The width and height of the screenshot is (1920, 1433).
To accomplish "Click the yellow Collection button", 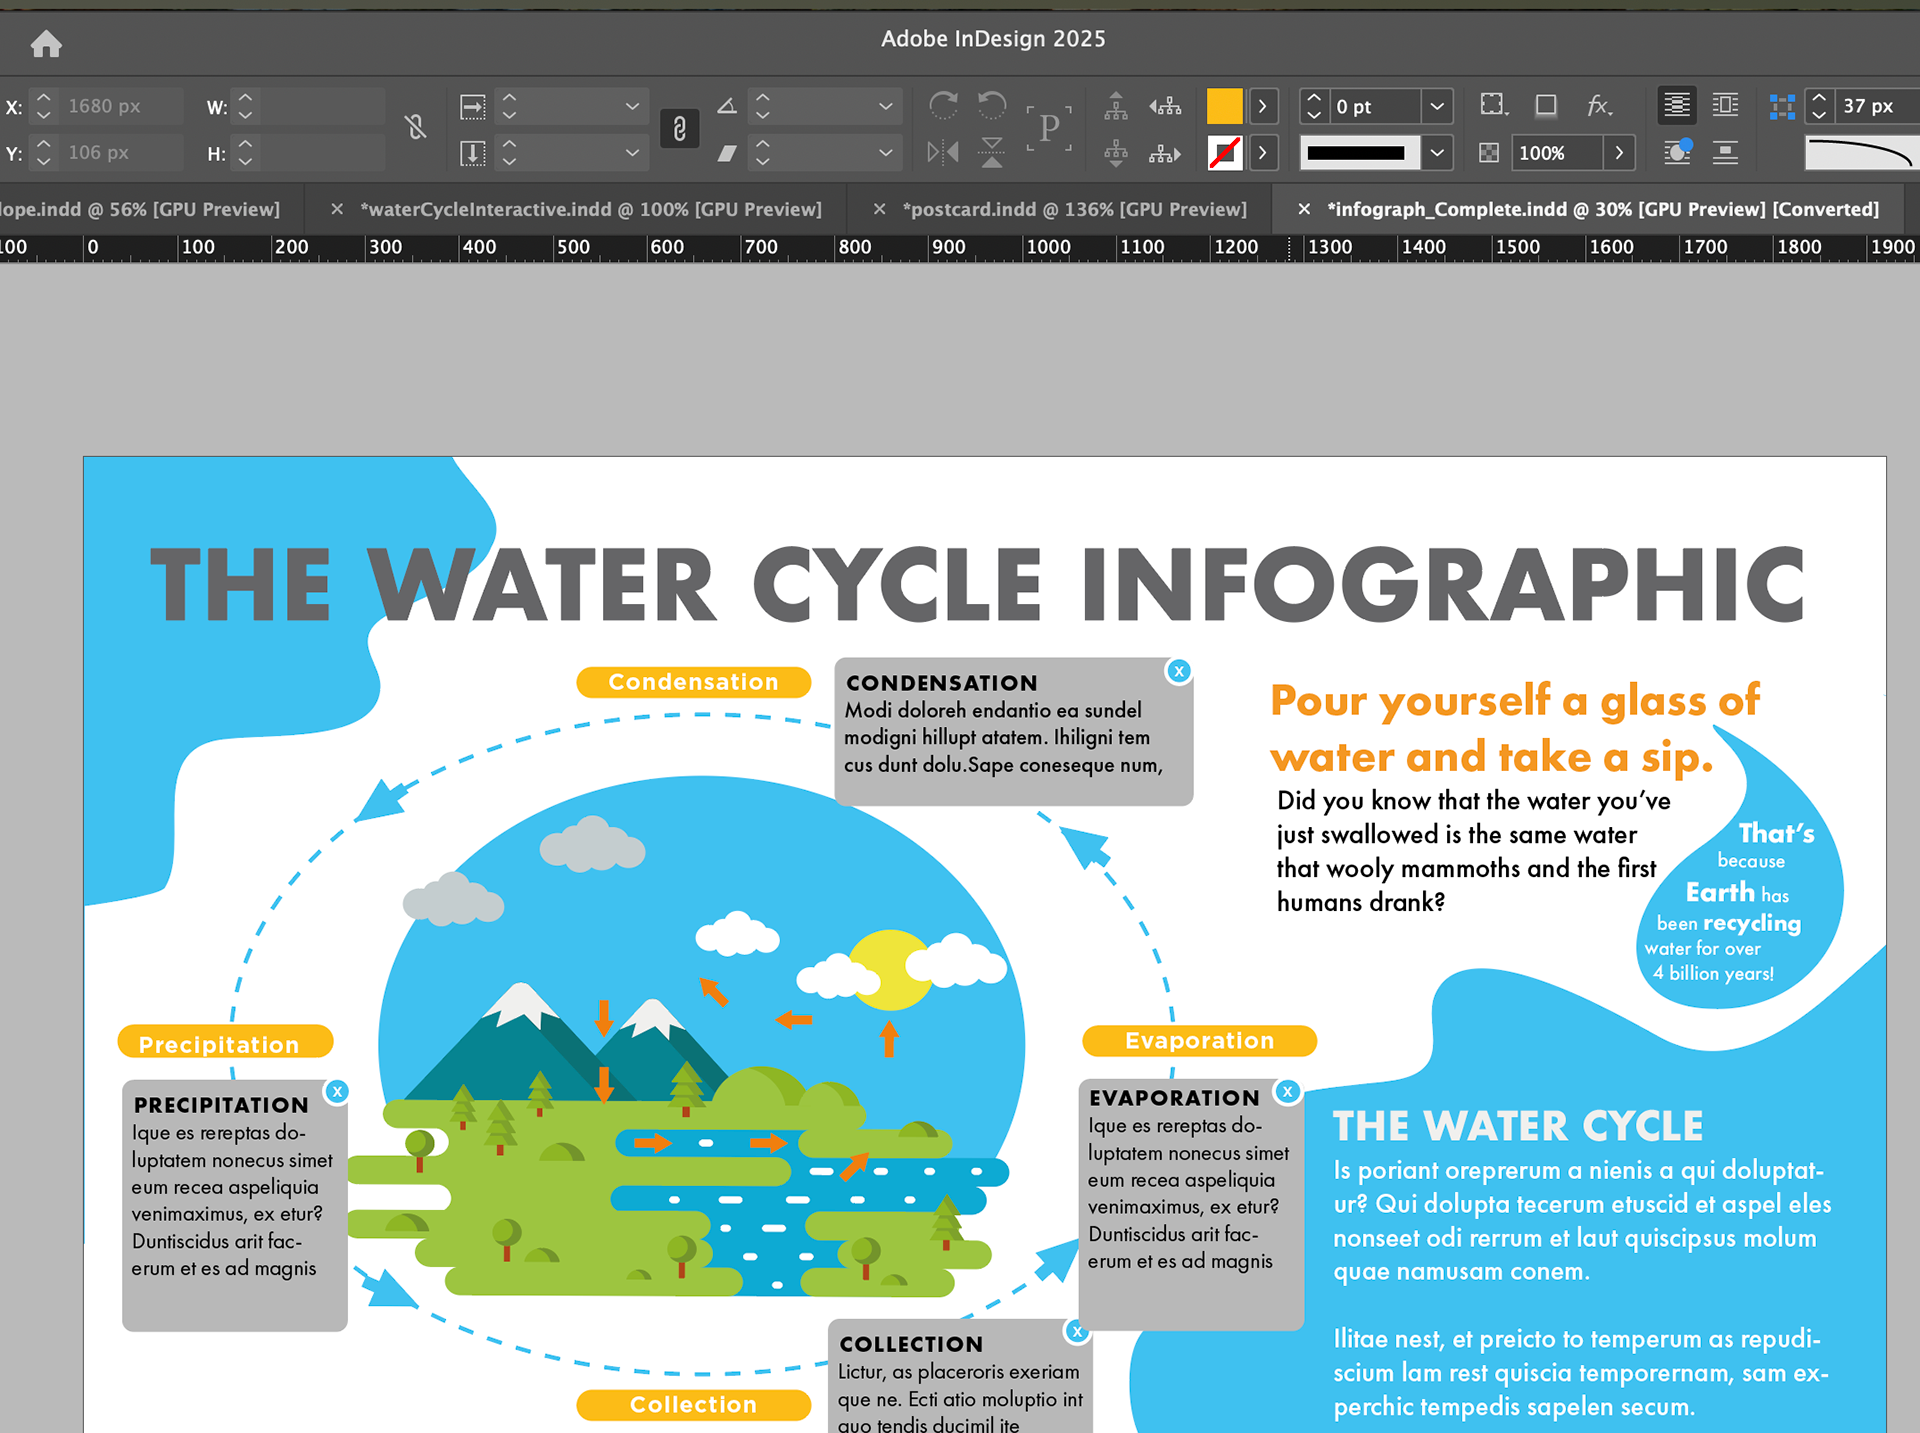I will point(693,1404).
